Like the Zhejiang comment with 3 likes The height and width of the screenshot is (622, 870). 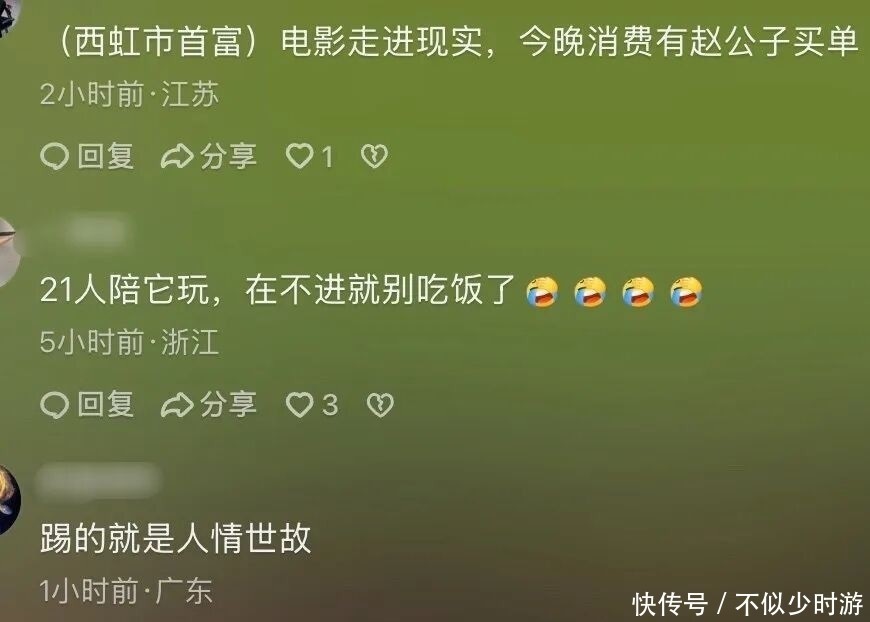pos(300,404)
